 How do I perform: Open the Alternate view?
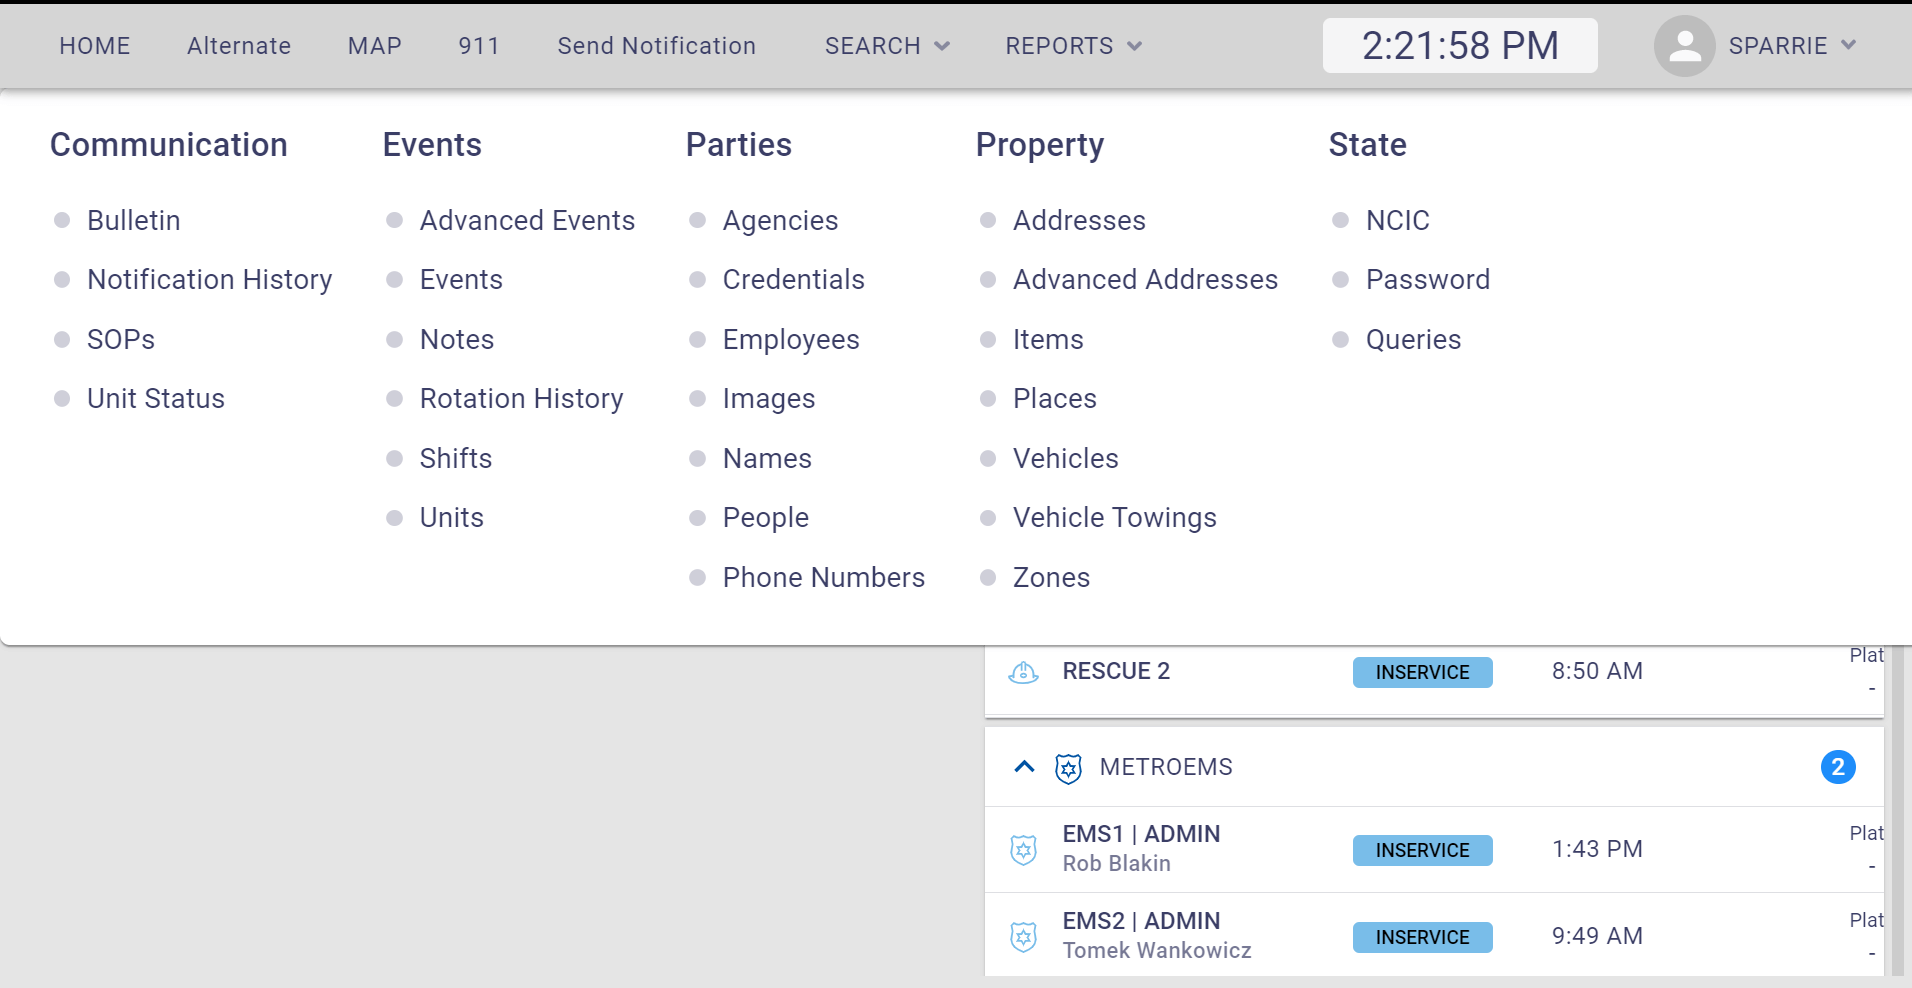(239, 46)
